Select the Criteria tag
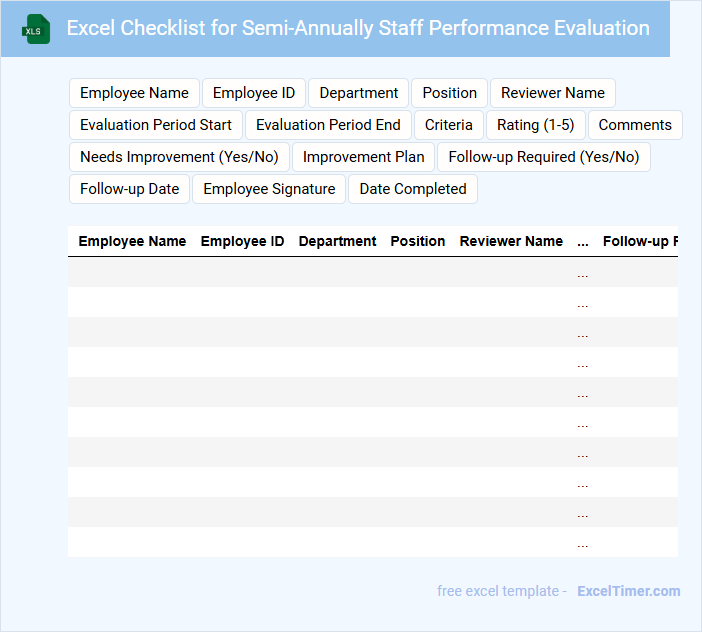Screen dimensions: 702x632 (x=449, y=125)
